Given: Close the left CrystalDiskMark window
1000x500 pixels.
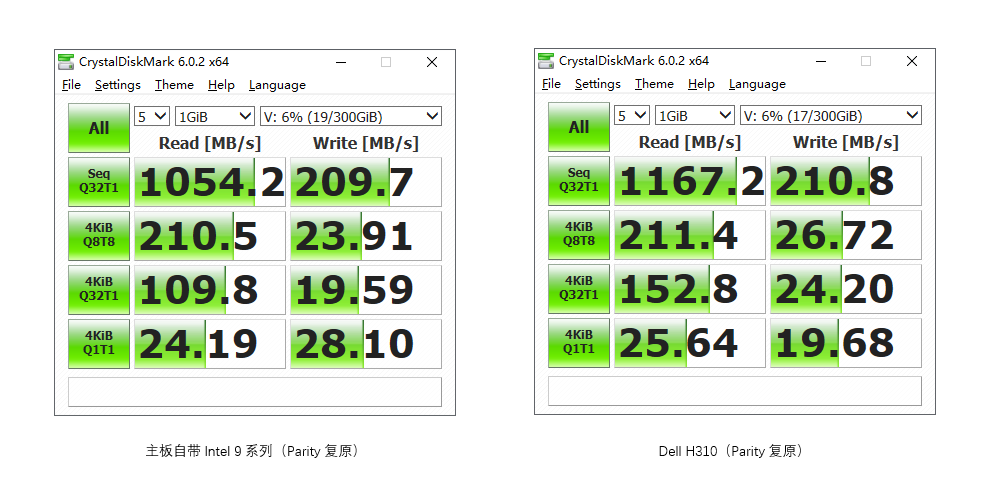Looking at the screenshot, I should click(x=432, y=62).
